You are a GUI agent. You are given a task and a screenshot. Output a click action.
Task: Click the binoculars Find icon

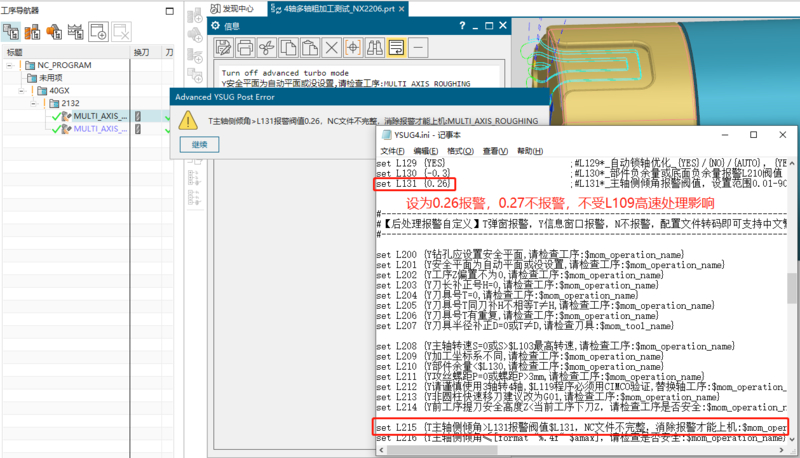[x=375, y=47]
